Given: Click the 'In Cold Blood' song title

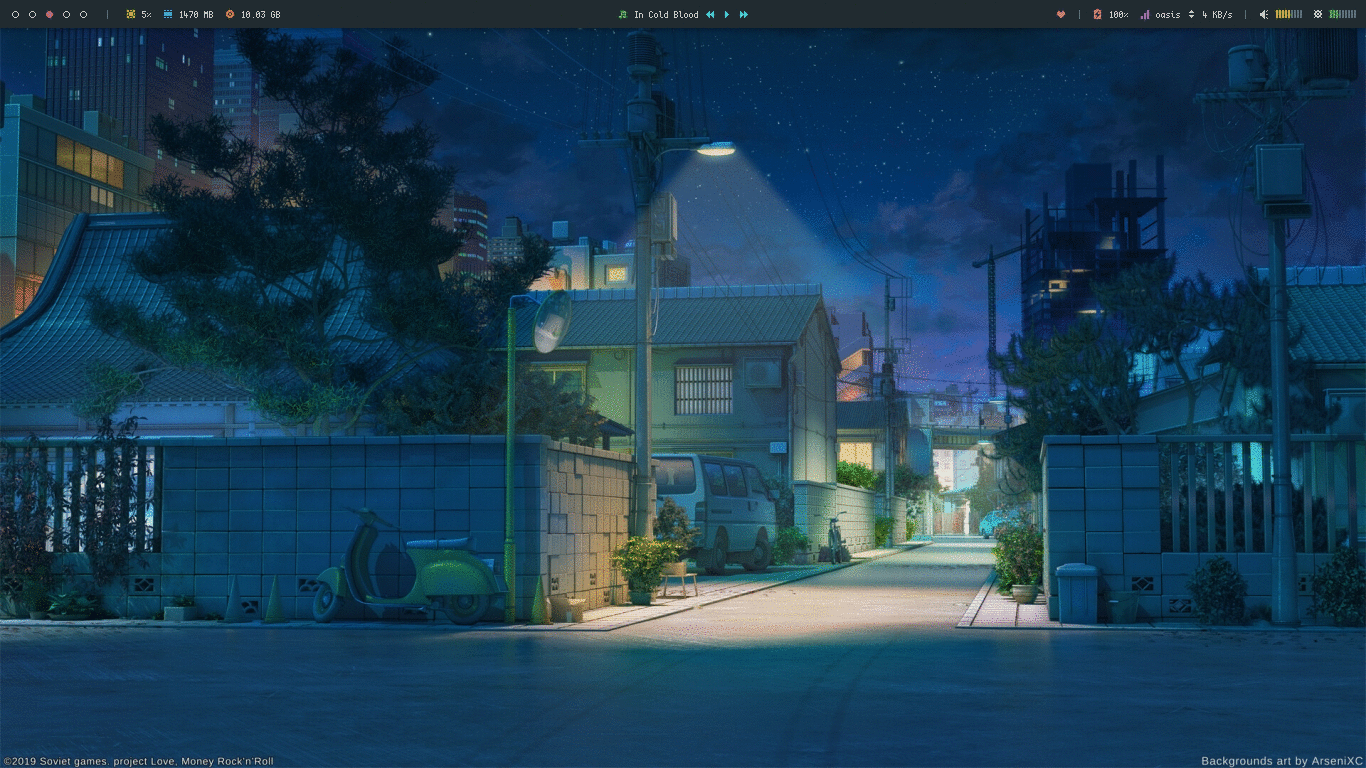Looking at the screenshot, I should tap(666, 15).
